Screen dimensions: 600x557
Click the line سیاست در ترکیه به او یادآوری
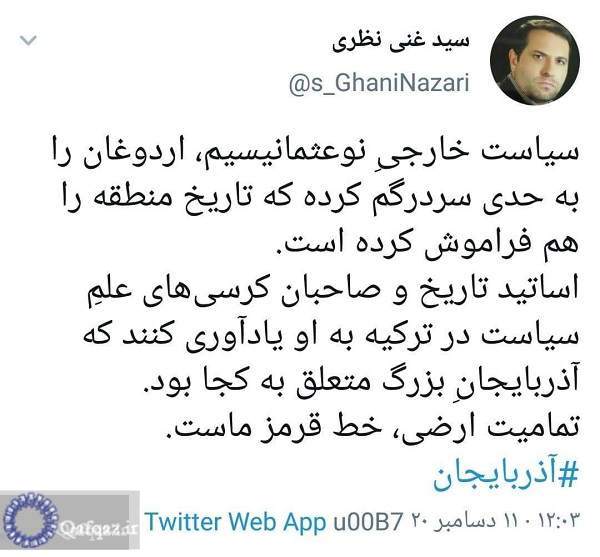pyautogui.click(x=331, y=336)
